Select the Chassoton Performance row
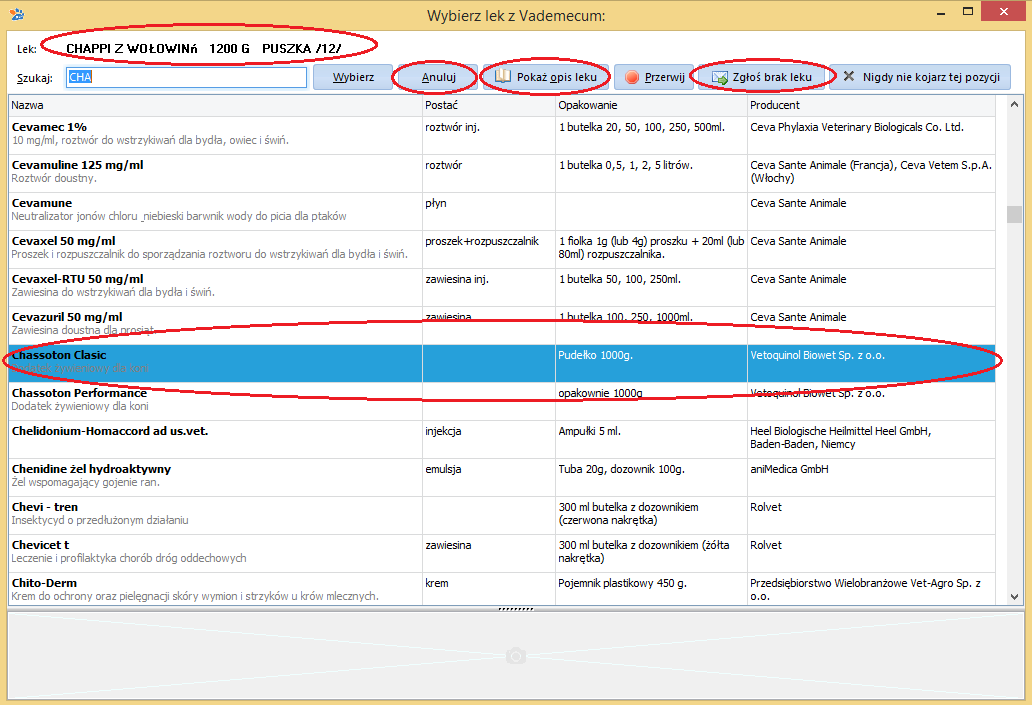Screen dimensions: 1032x705 [502, 402]
